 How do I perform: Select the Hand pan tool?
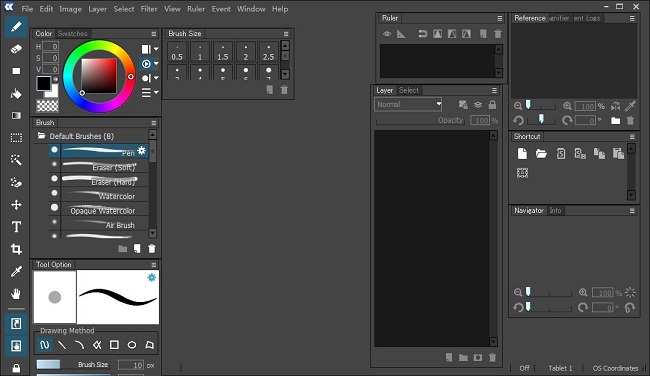(16, 294)
